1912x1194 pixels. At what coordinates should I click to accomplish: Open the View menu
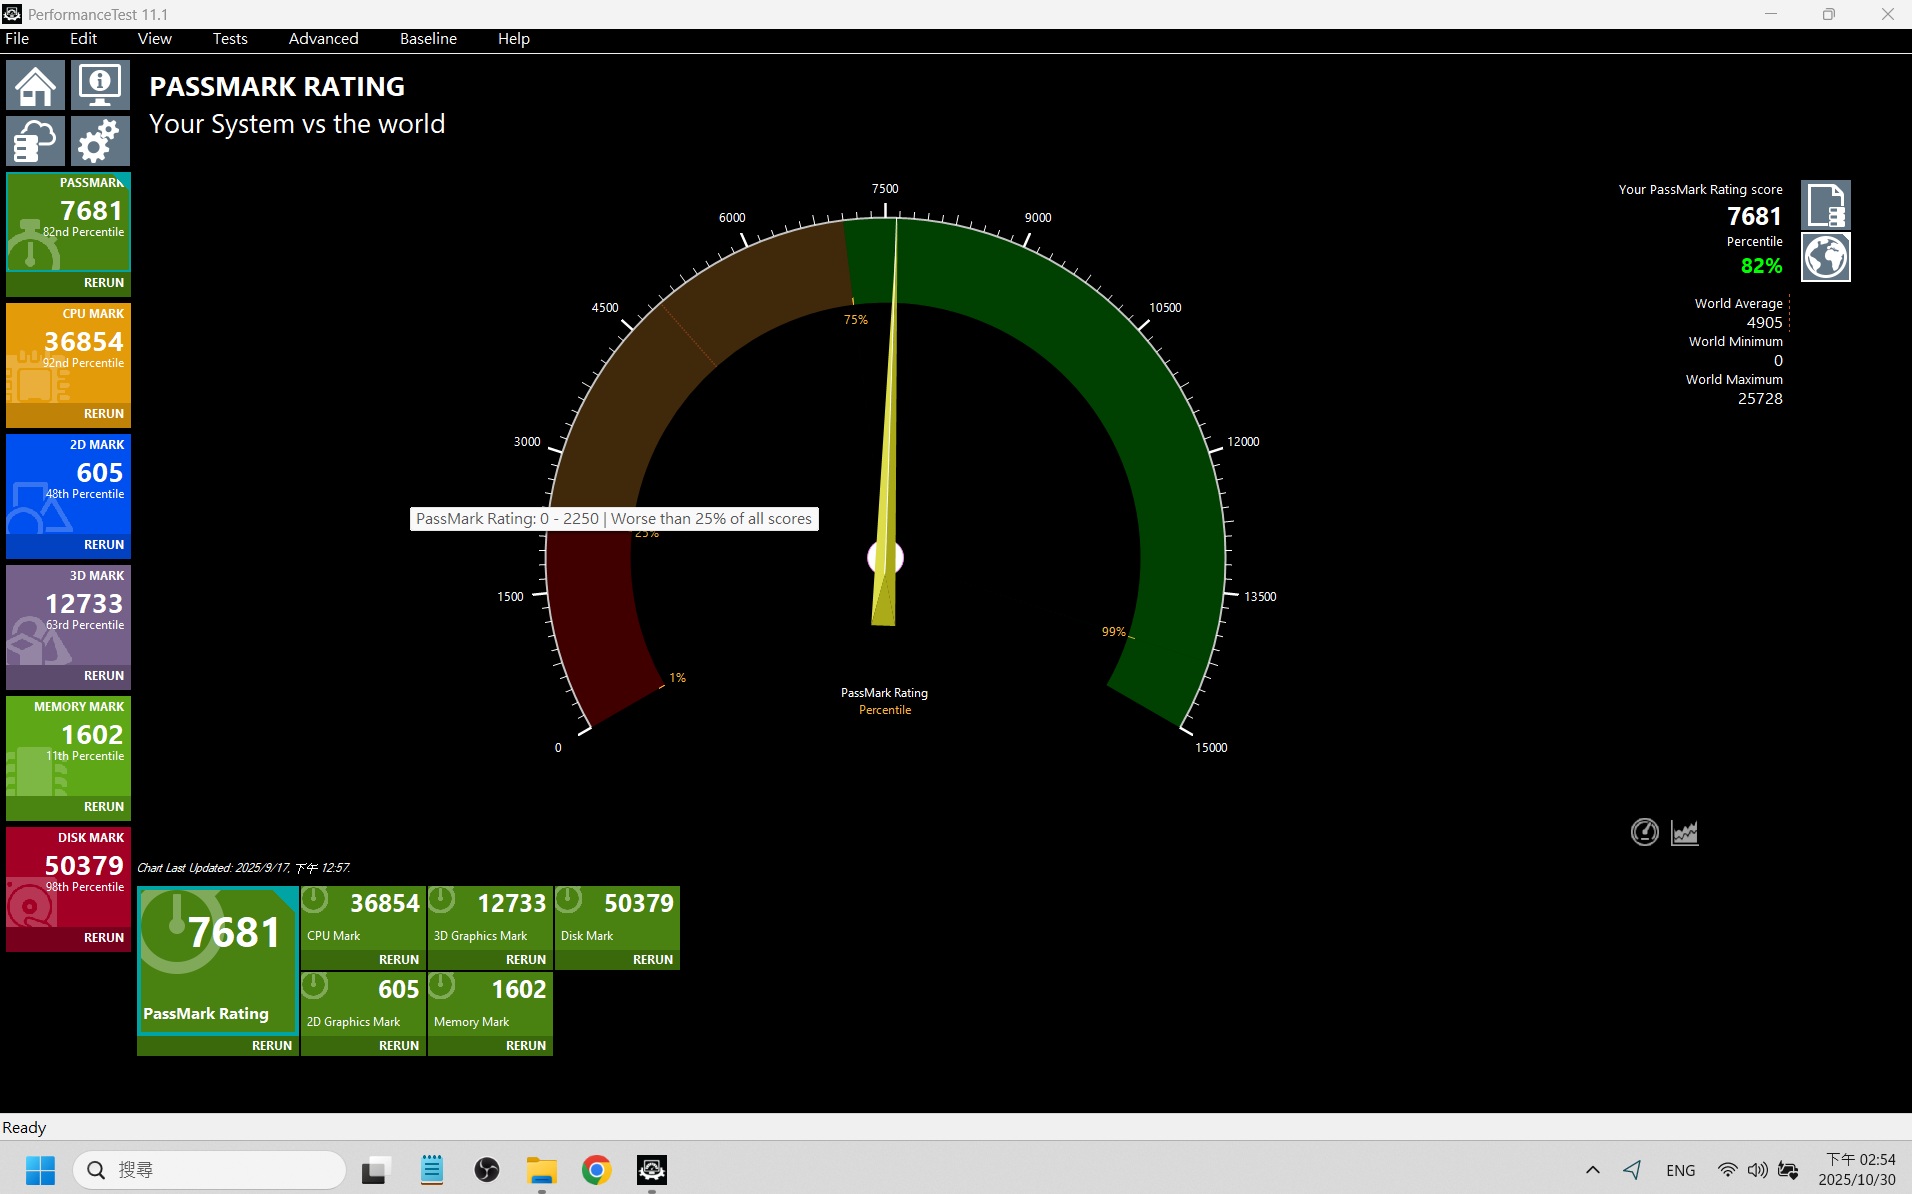pyautogui.click(x=154, y=38)
